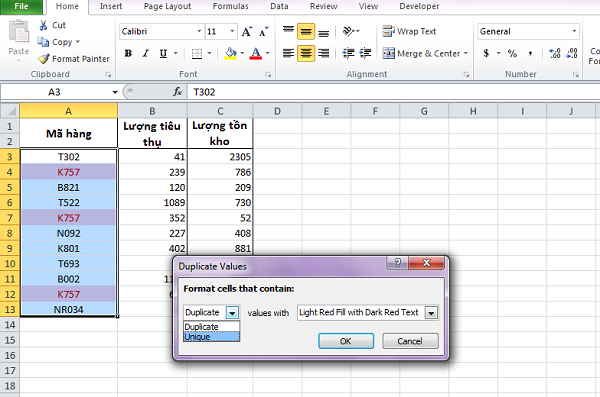Image resolution: width=600 pixels, height=397 pixels.
Task: Toggle Top Align vertical alignment
Action: (289, 31)
